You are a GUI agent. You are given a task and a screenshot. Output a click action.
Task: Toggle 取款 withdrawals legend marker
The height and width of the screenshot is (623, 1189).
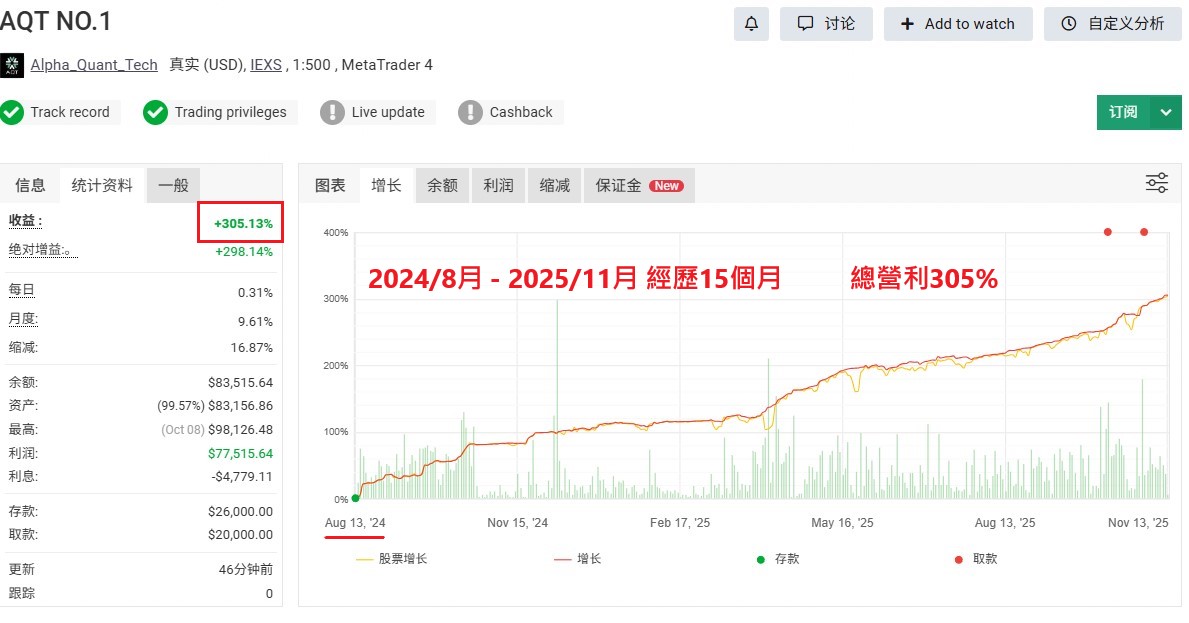point(976,559)
